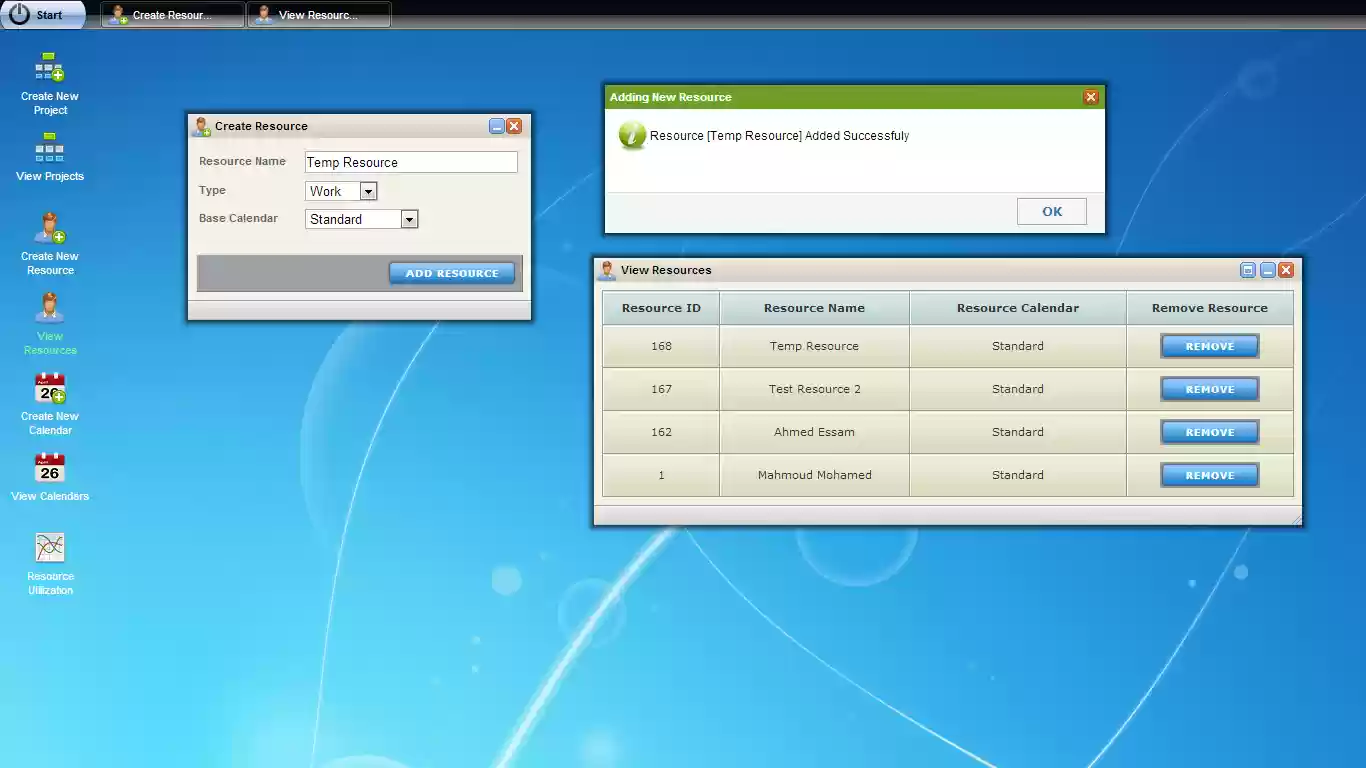Remove the resource named Ahmed Essam
Image resolution: width=1366 pixels, height=768 pixels.
[1210, 432]
